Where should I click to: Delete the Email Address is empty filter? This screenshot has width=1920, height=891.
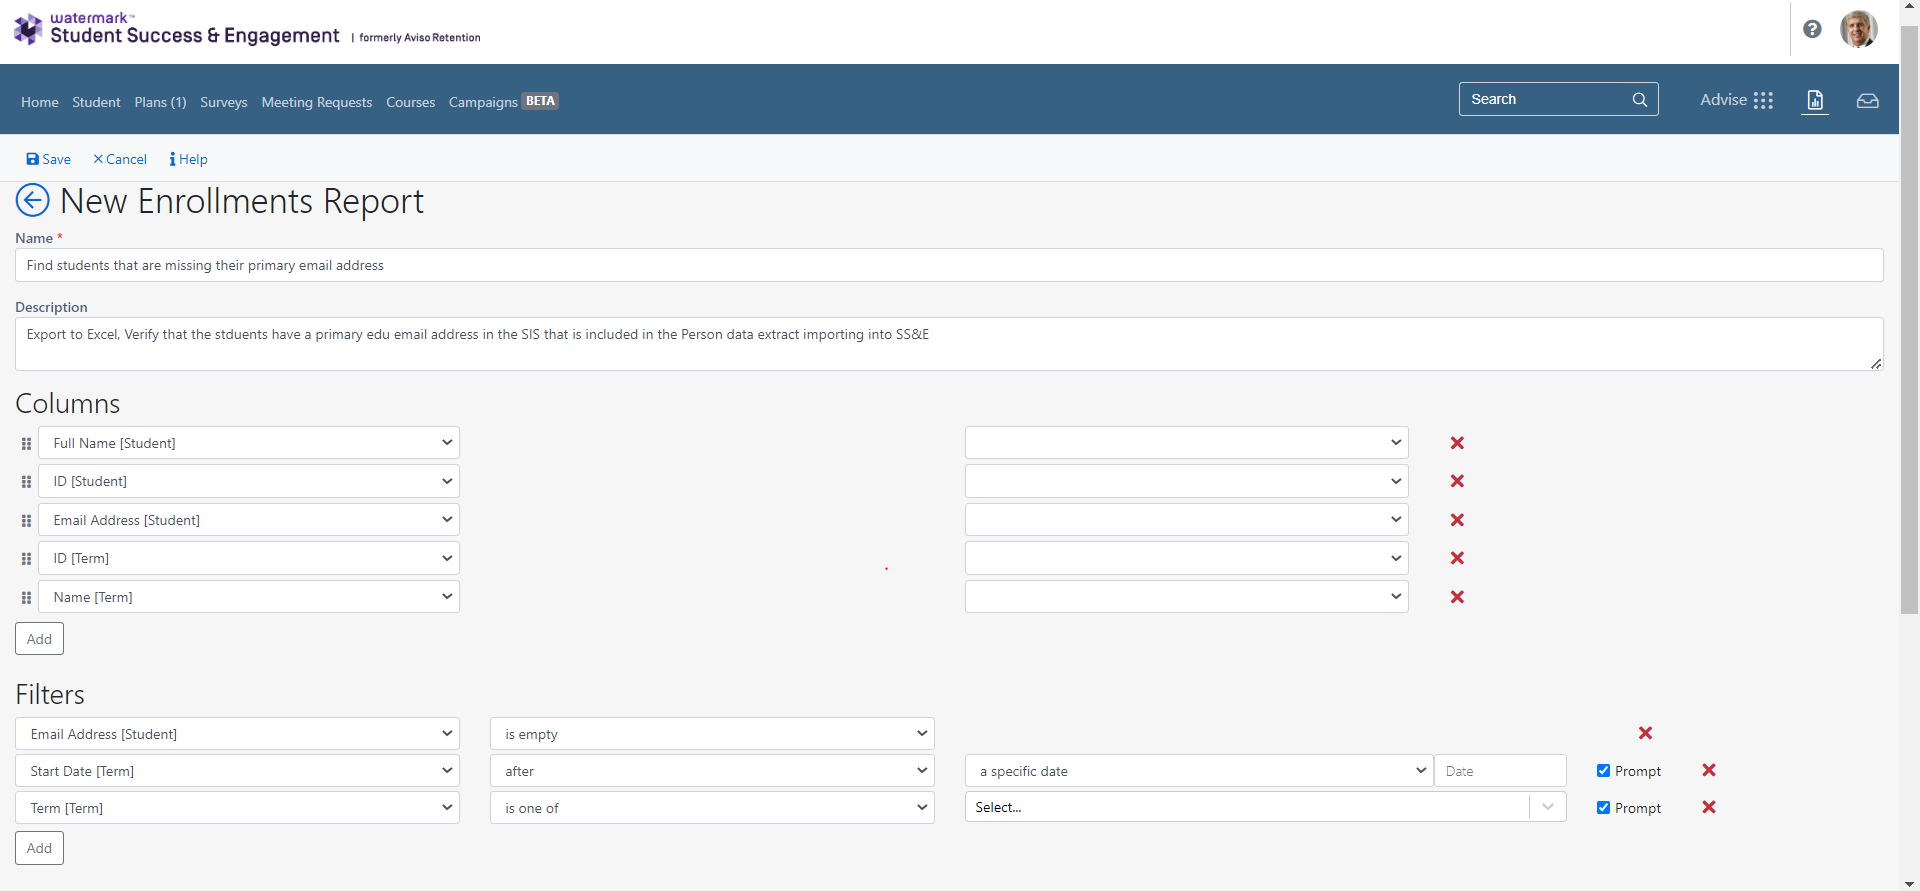[x=1645, y=733]
